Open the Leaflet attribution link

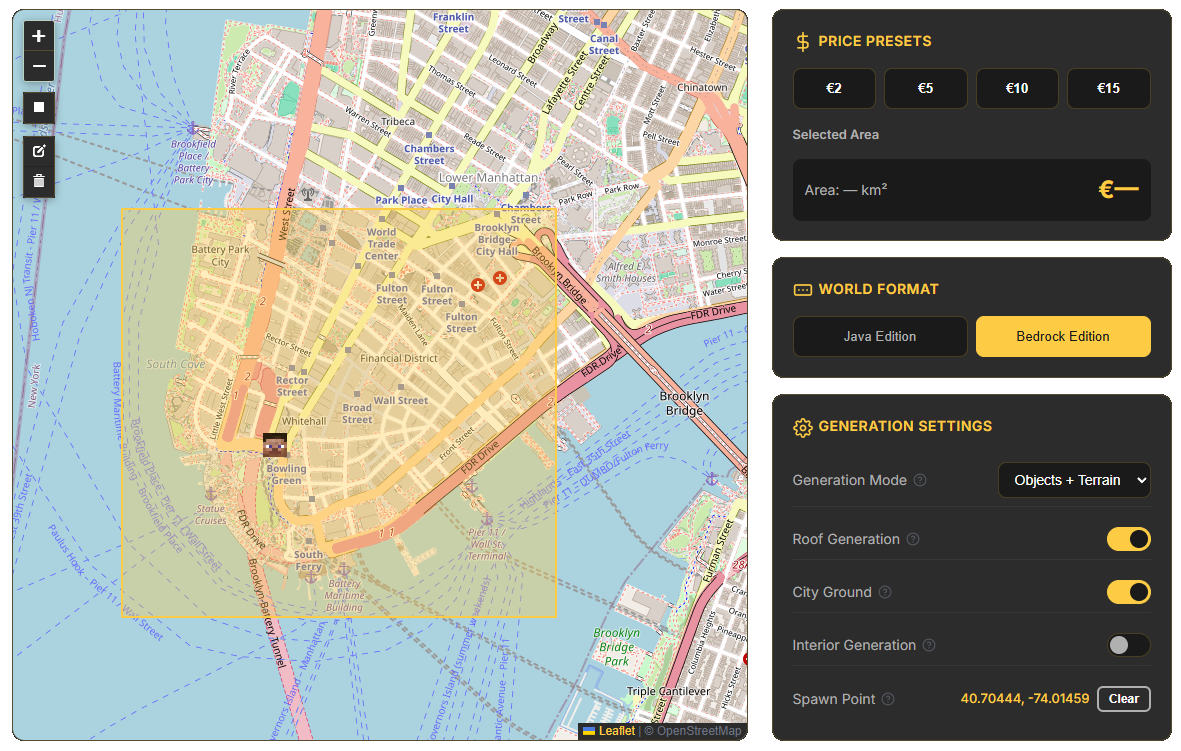tap(613, 730)
